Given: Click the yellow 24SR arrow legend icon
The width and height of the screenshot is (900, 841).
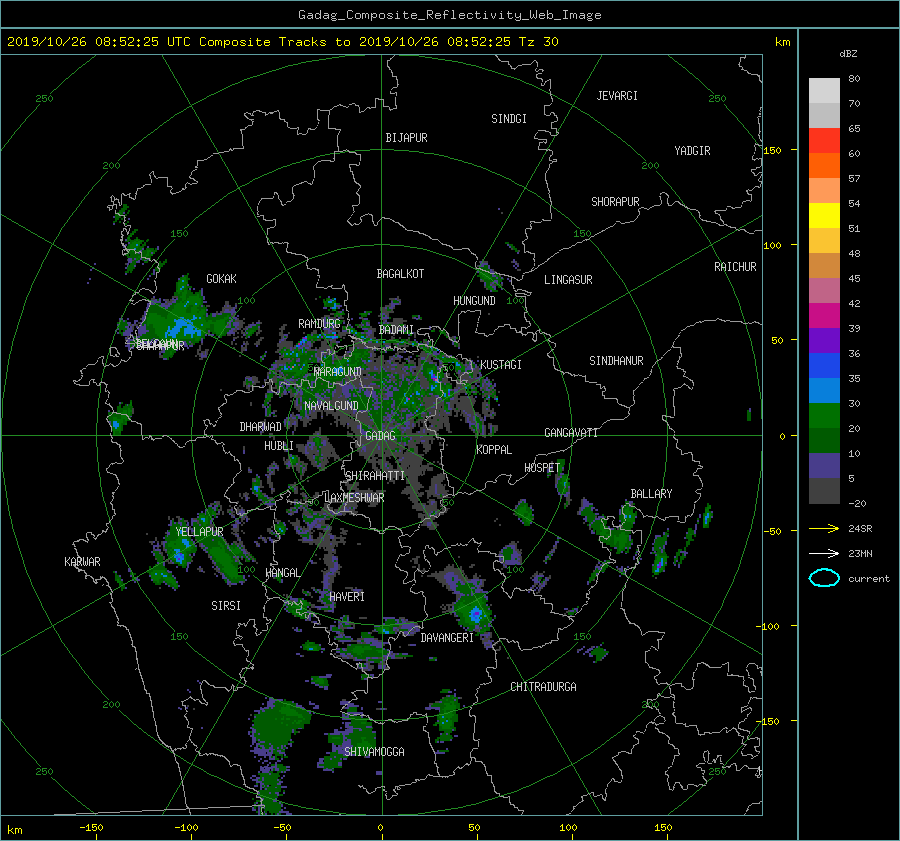Looking at the screenshot, I should [x=824, y=528].
